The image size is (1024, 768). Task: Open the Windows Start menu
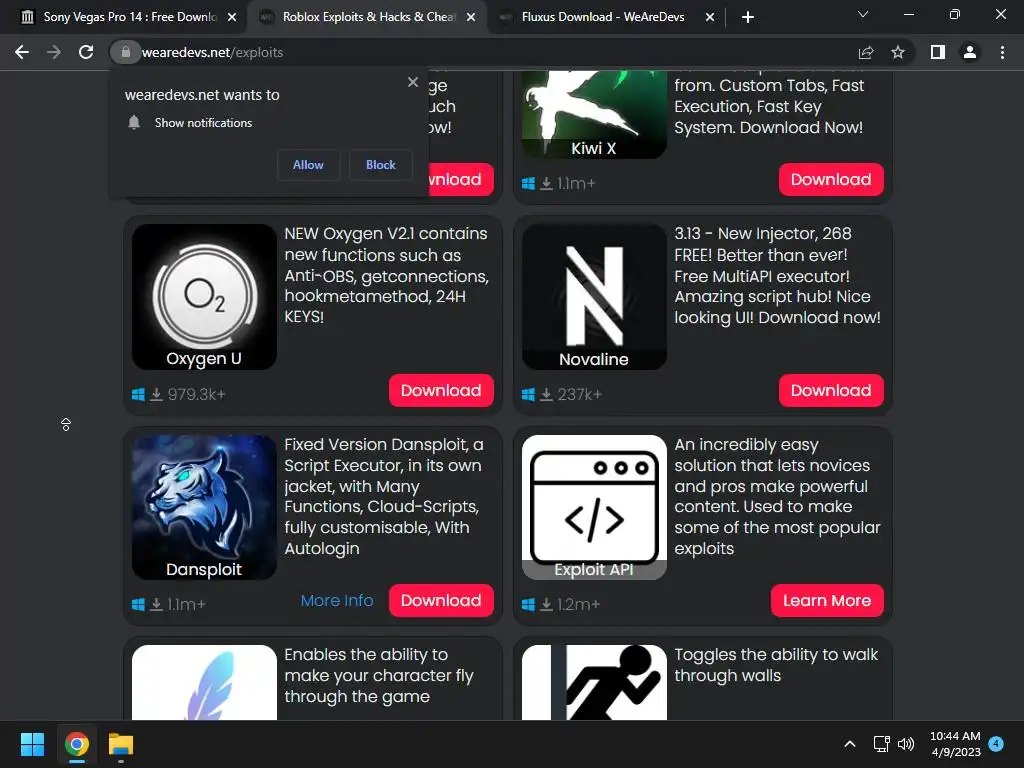pos(32,744)
